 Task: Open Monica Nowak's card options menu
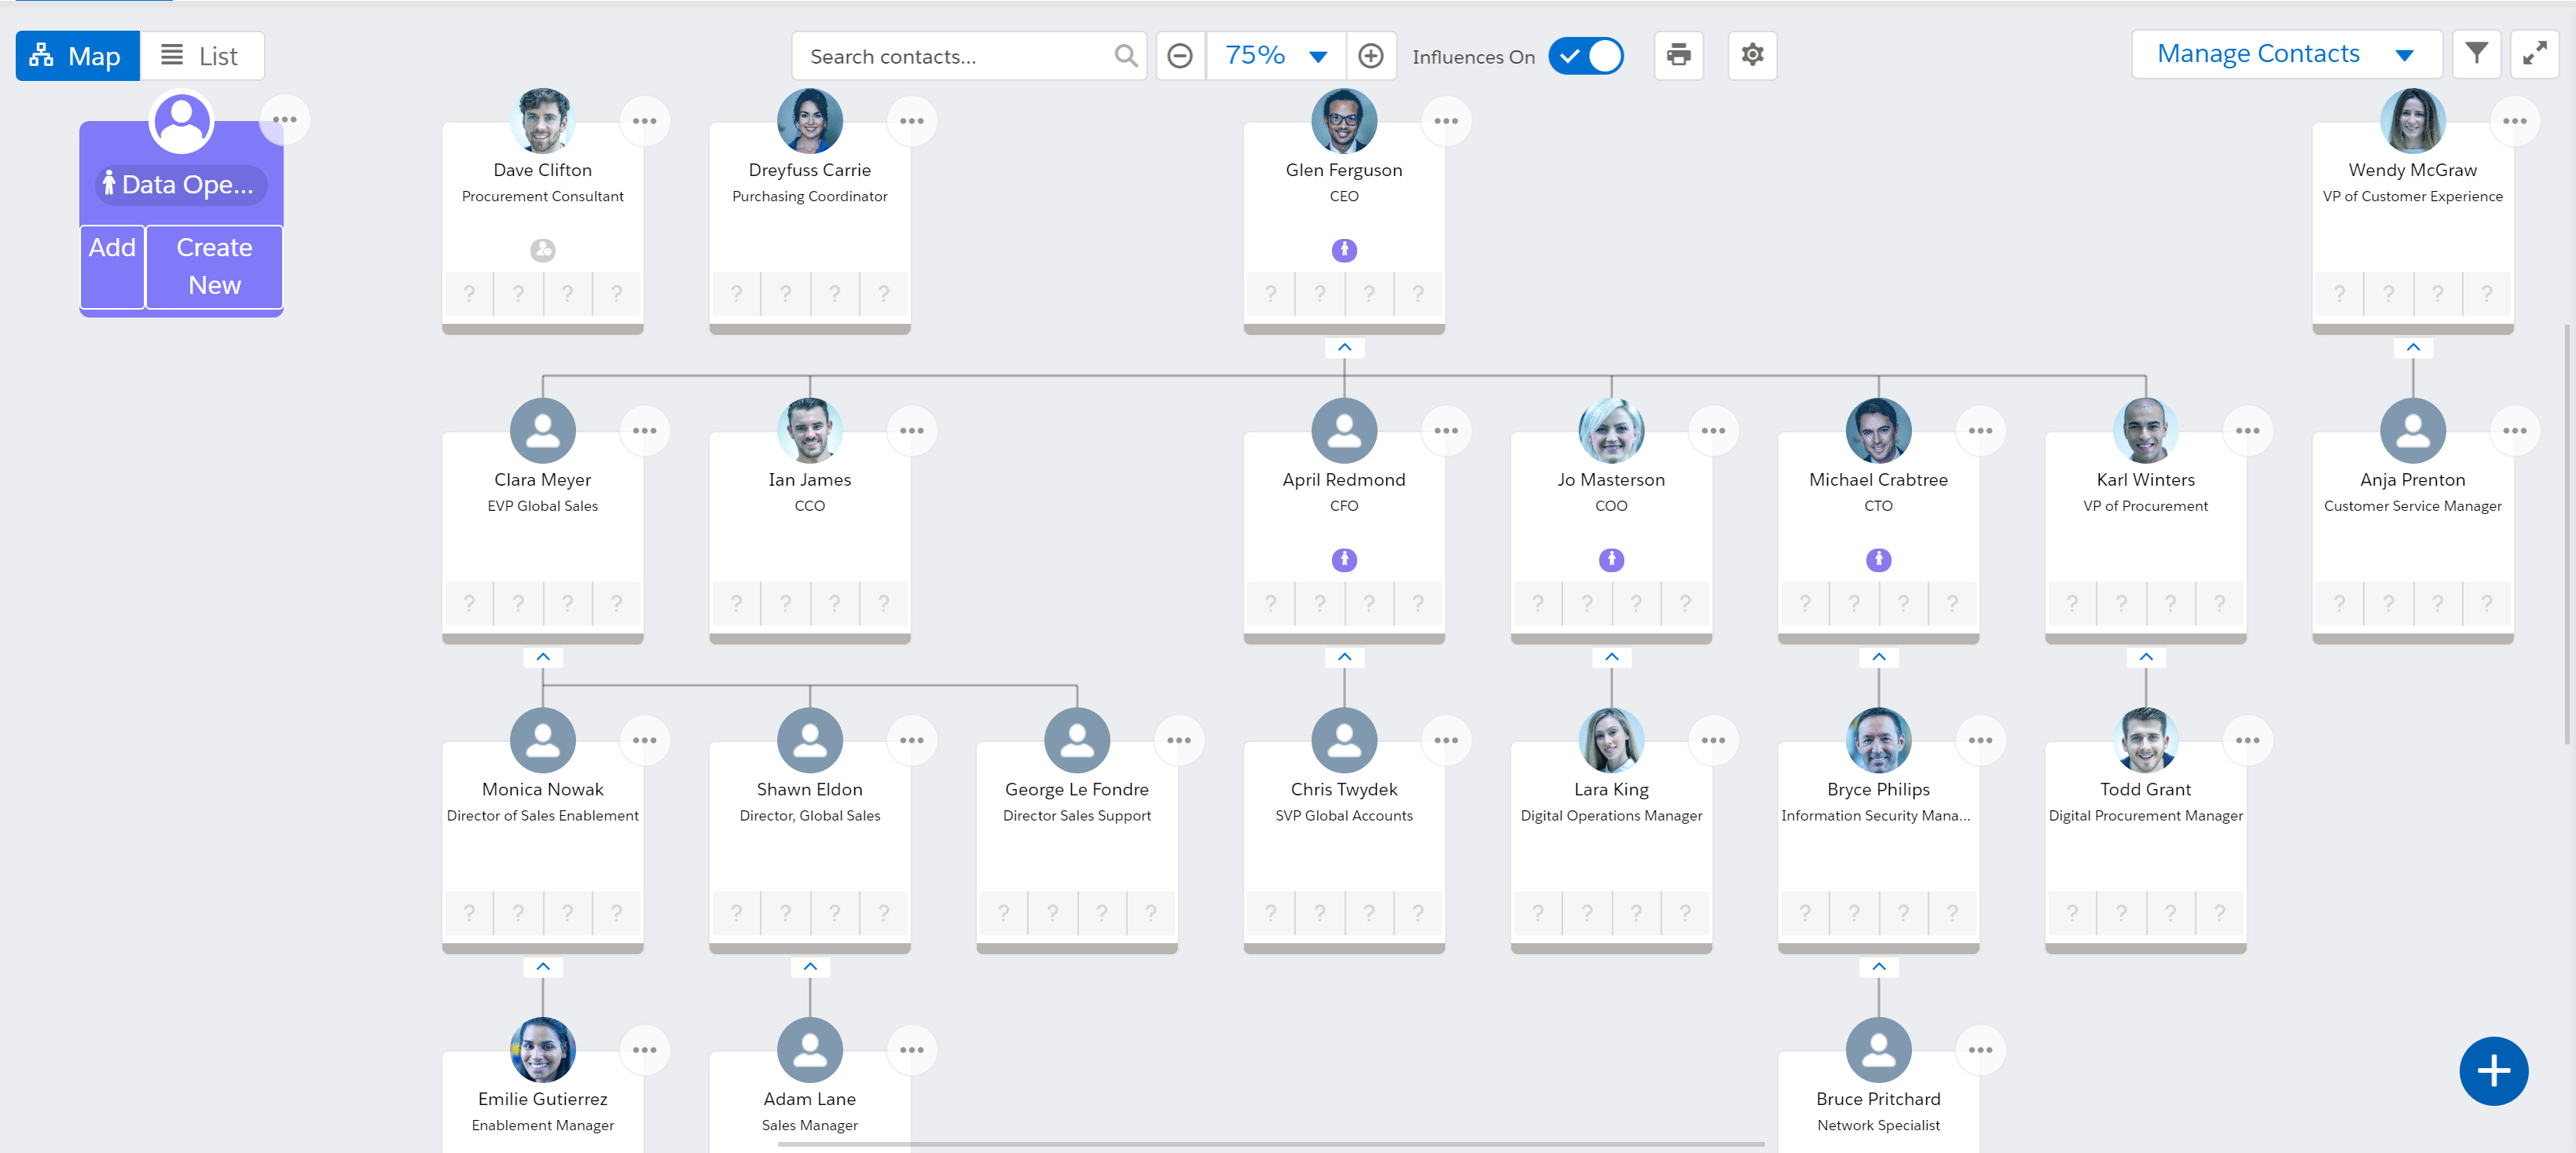pos(644,741)
